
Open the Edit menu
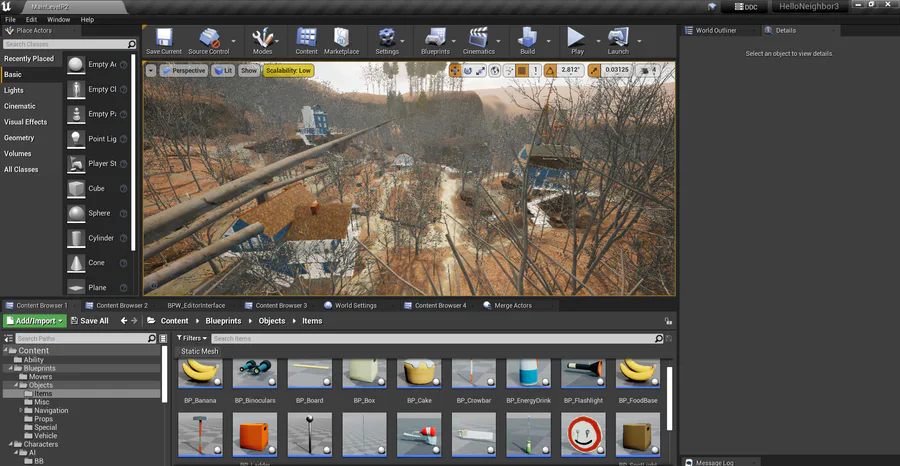point(32,20)
